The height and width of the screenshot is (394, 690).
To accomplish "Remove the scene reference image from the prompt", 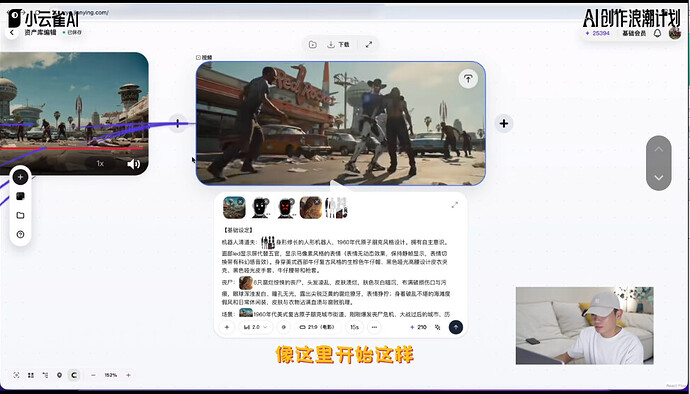I will (x=240, y=201).
